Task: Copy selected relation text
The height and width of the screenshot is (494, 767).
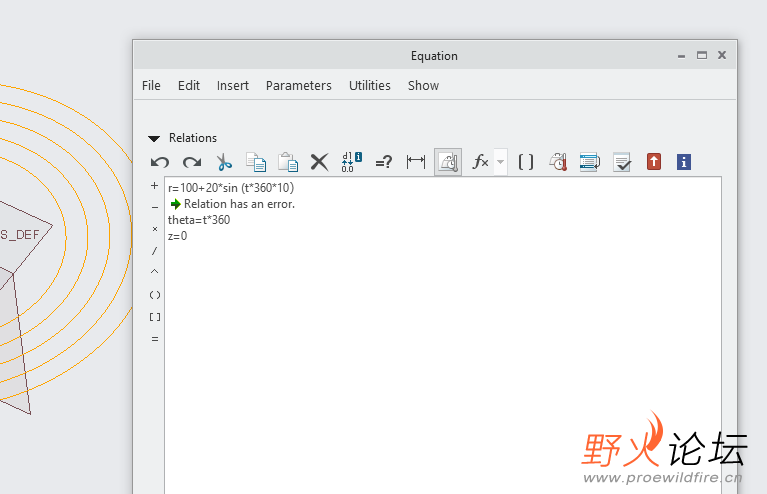Action: pyautogui.click(x=256, y=162)
